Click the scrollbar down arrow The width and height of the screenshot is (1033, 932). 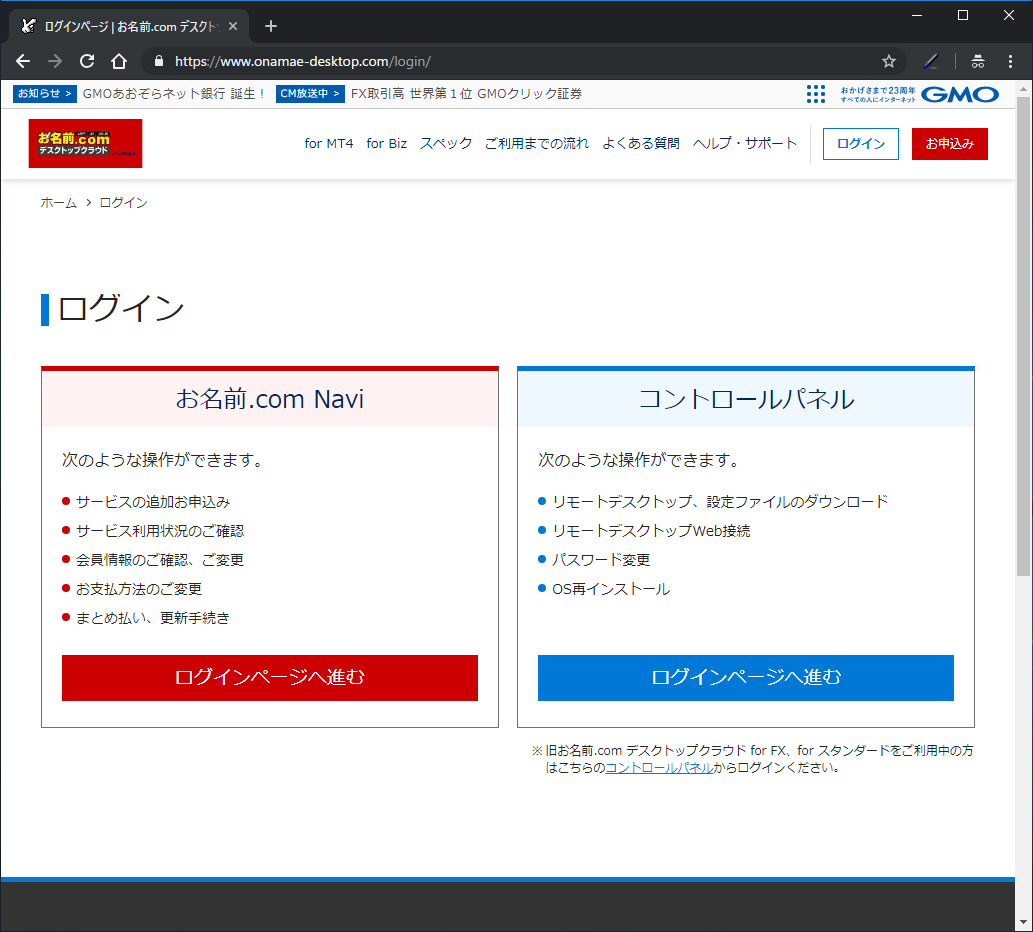[1023, 922]
